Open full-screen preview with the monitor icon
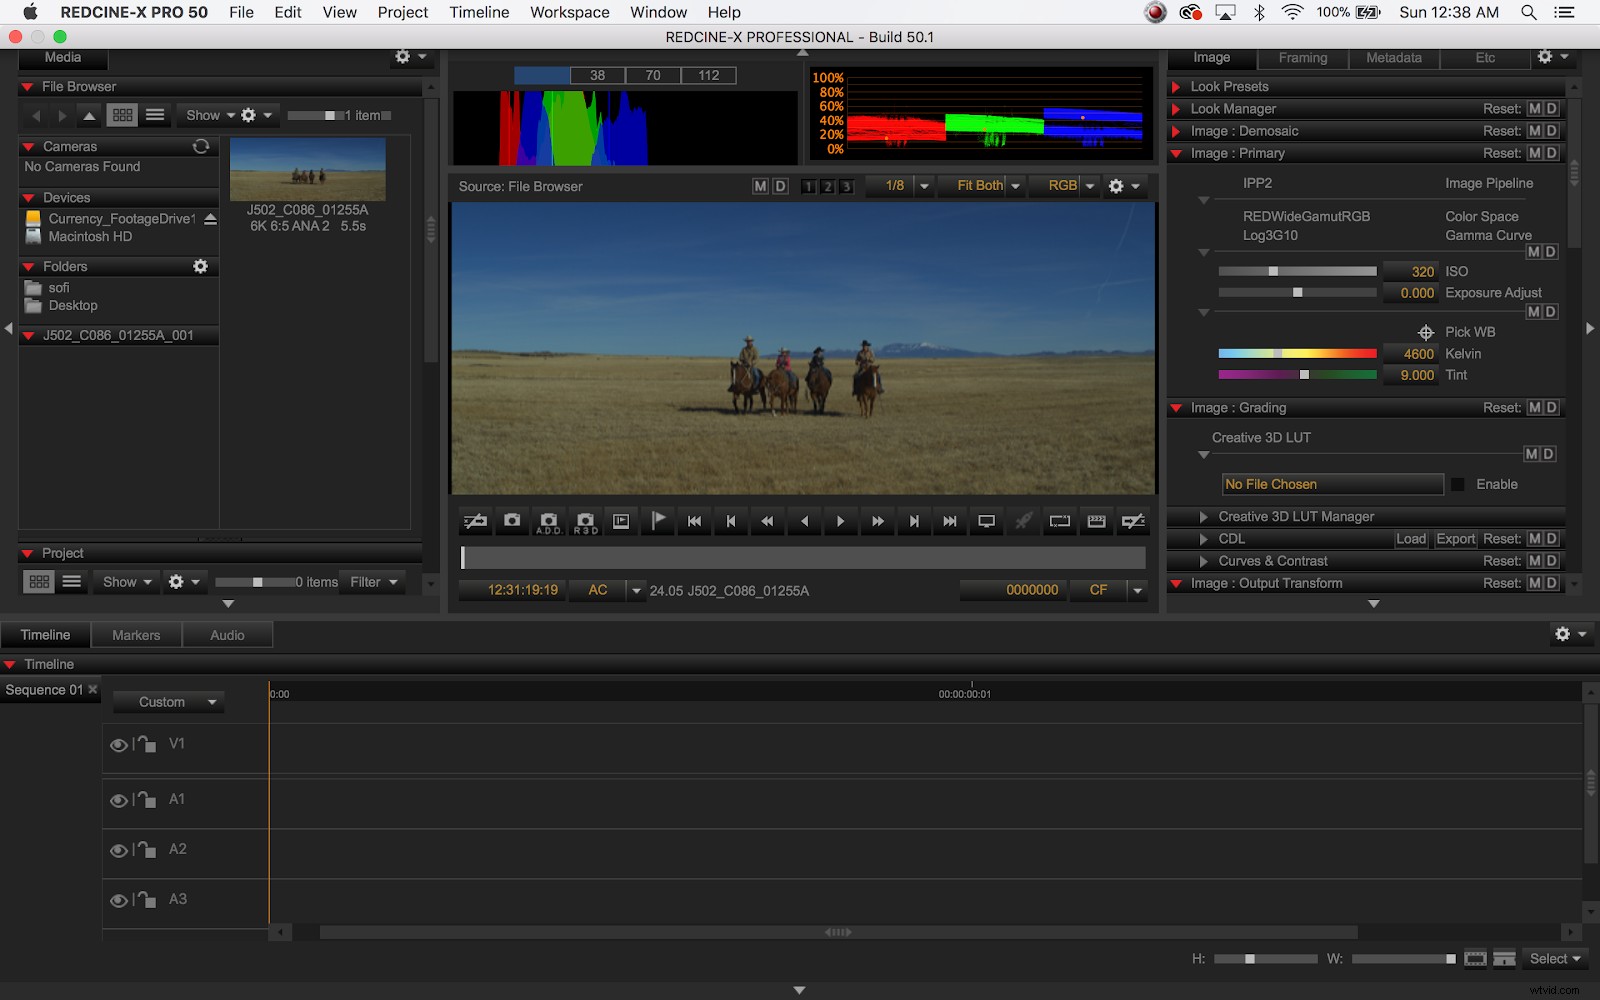Screen dimensions: 1600x1000 (986, 521)
